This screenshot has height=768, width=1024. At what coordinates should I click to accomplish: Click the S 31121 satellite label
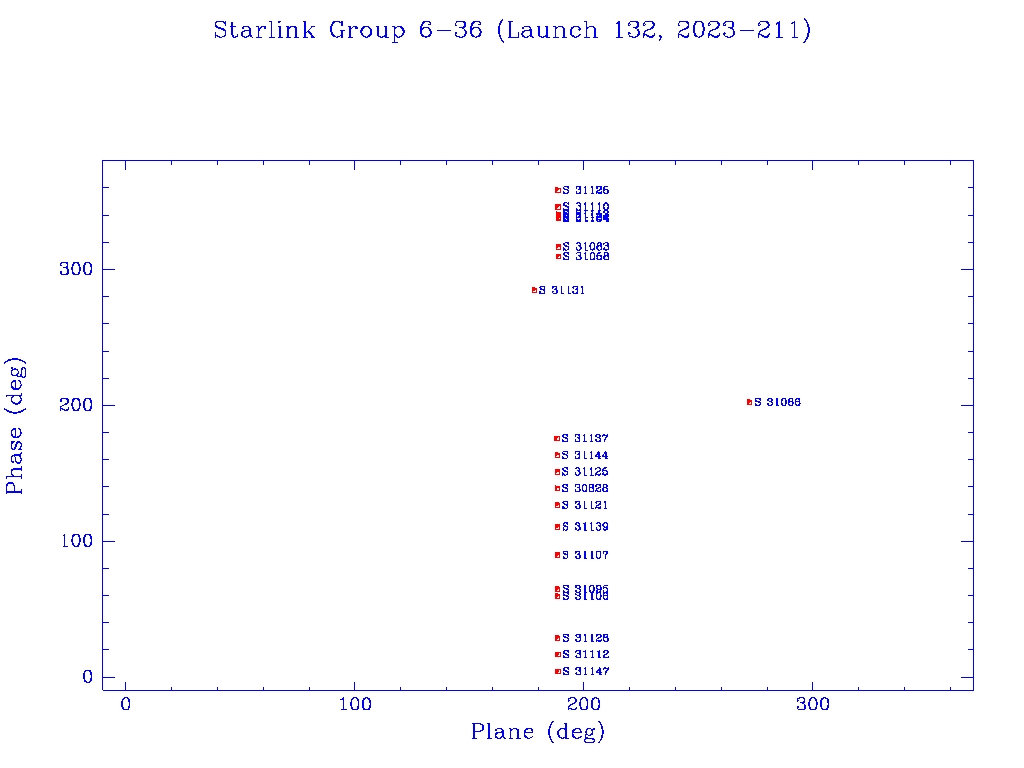pyautogui.click(x=585, y=505)
